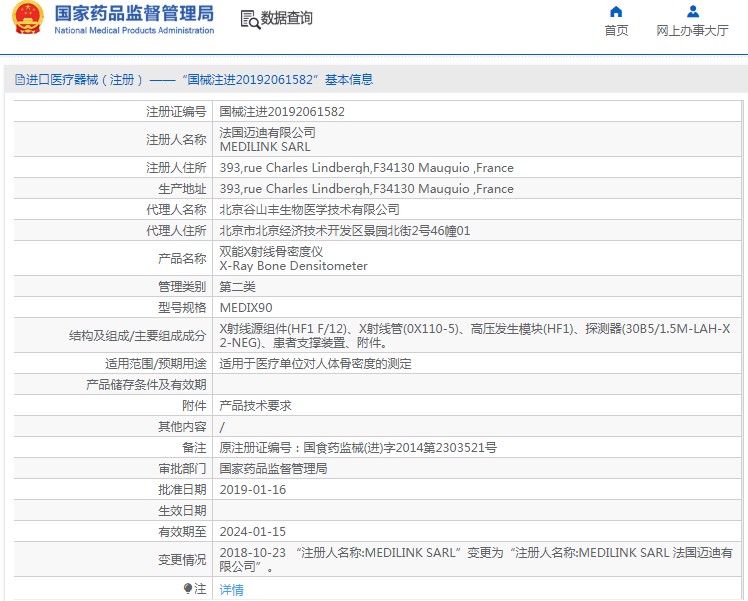748x601 pixels.
Task: Select model MEDIX90 value
Action: pyautogui.click(x=246, y=308)
